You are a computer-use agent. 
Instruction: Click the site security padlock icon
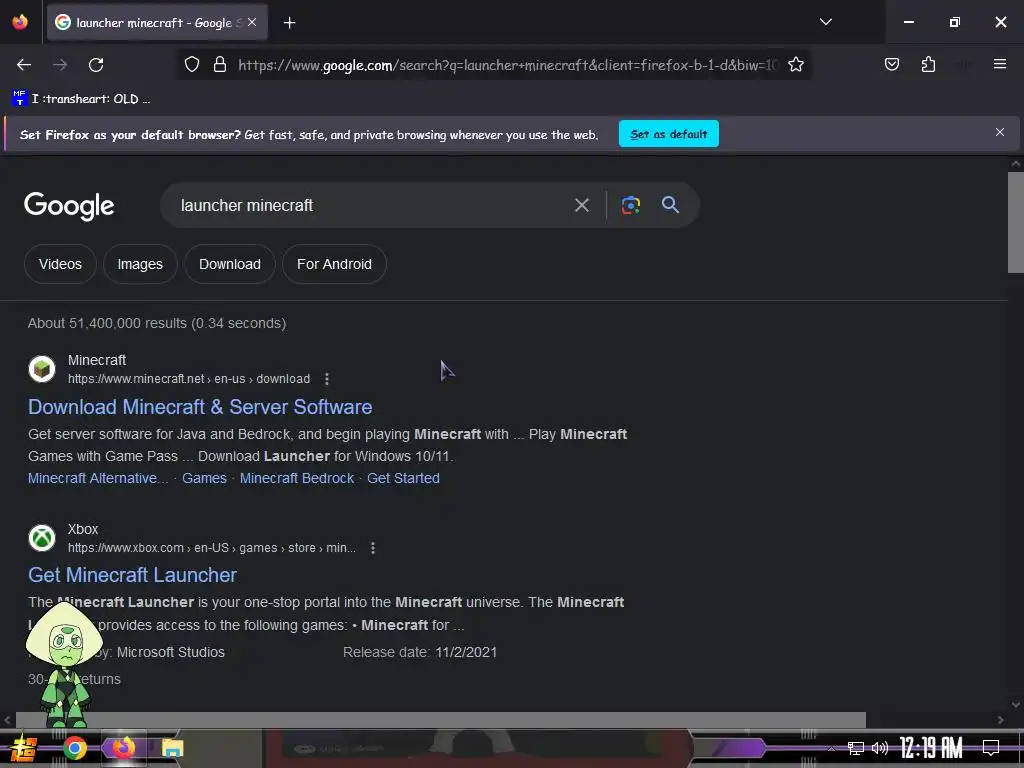click(x=220, y=65)
